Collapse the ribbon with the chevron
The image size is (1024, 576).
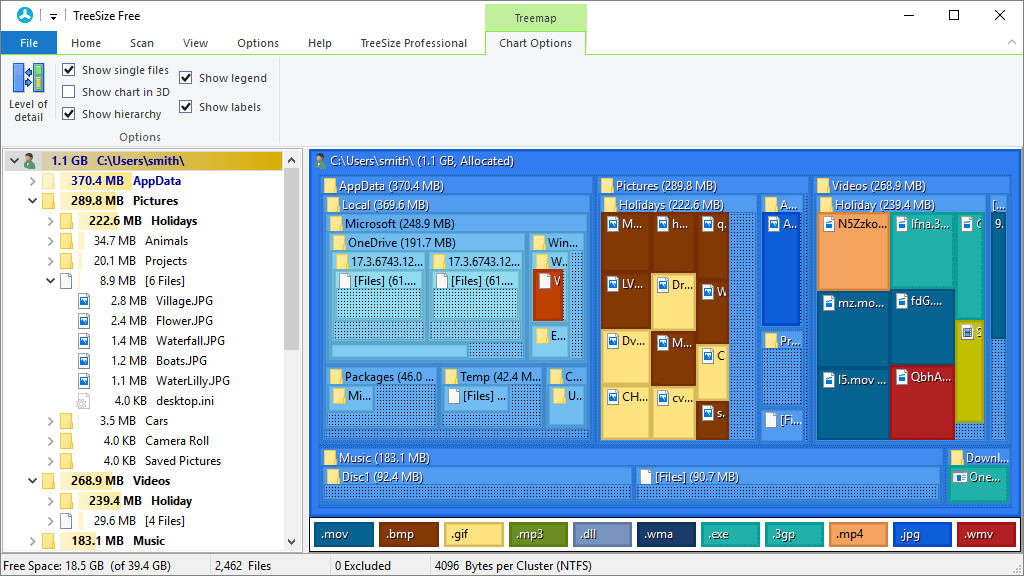tap(1012, 42)
